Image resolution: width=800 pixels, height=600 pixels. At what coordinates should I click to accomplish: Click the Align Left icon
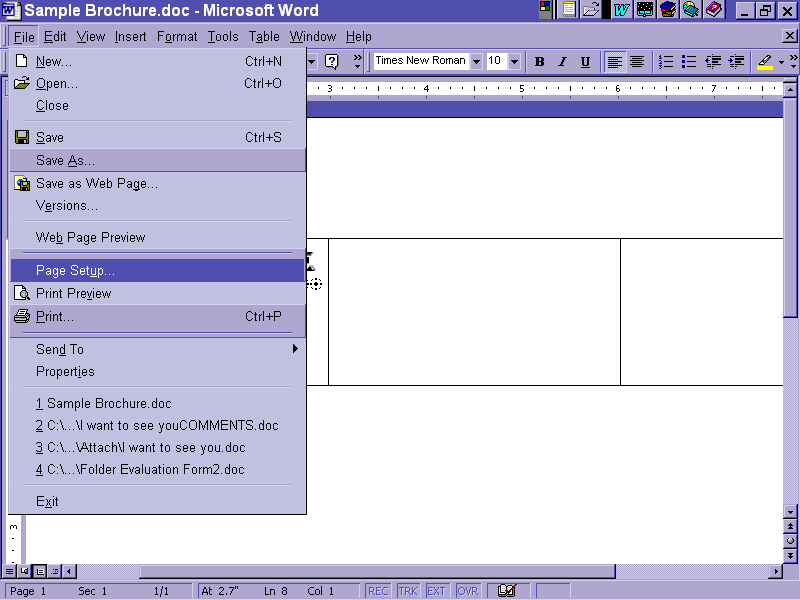pyautogui.click(x=614, y=61)
